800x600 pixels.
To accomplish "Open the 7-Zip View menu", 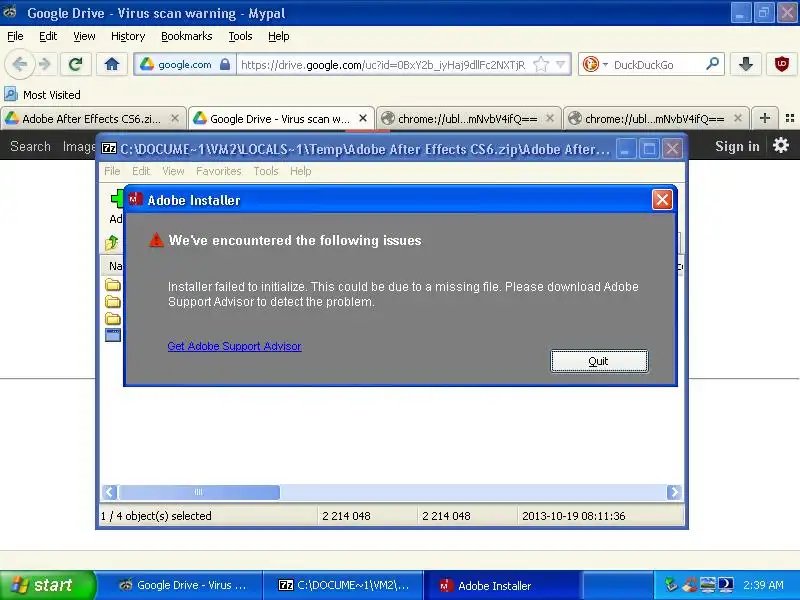I will point(173,171).
